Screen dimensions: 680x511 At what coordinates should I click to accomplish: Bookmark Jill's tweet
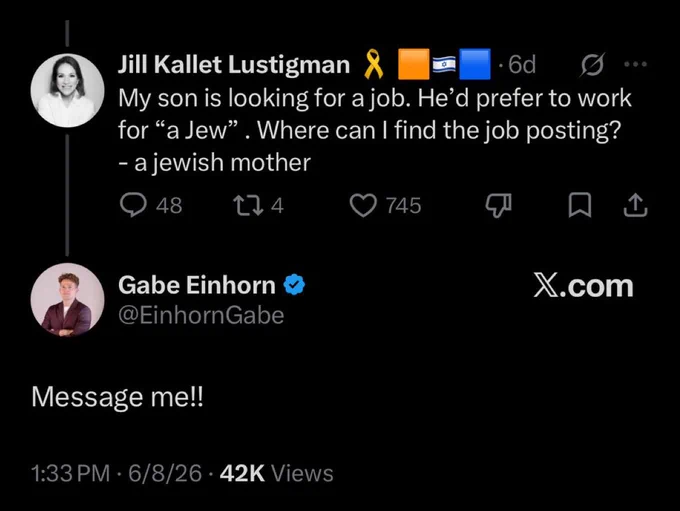pos(579,205)
